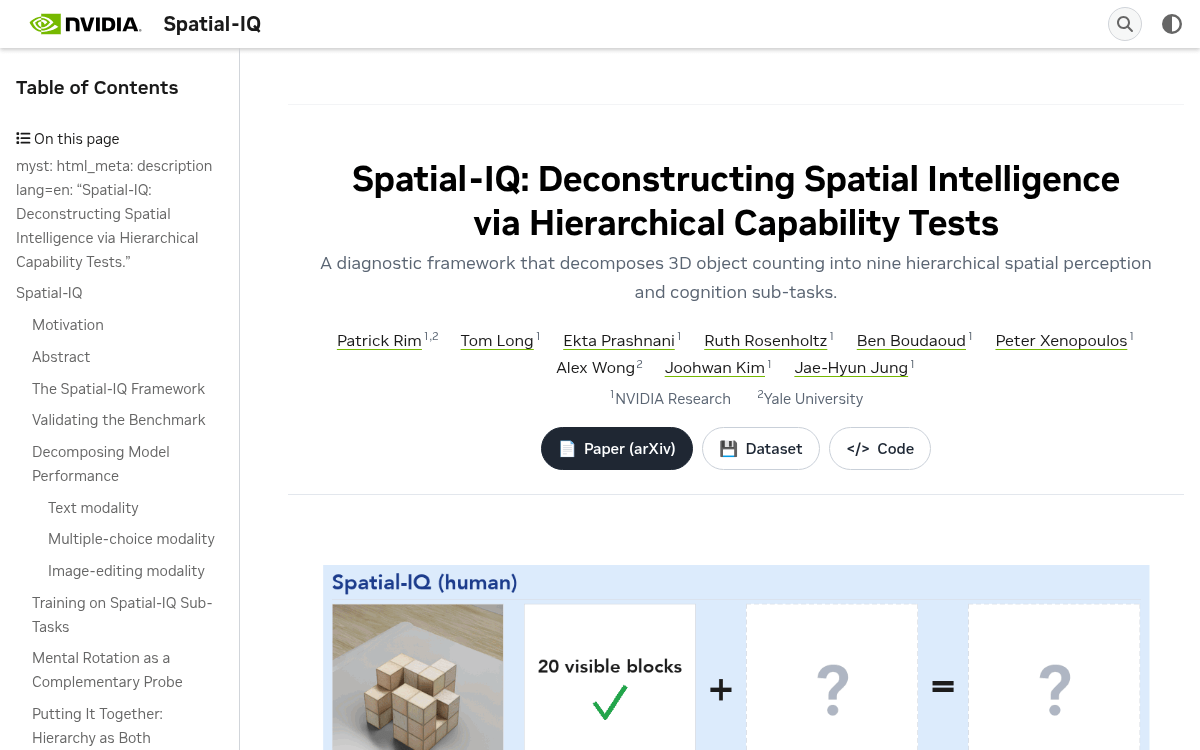Open Image-editing modality subsection
Viewport: 1200px width, 750px height.
click(126, 571)
